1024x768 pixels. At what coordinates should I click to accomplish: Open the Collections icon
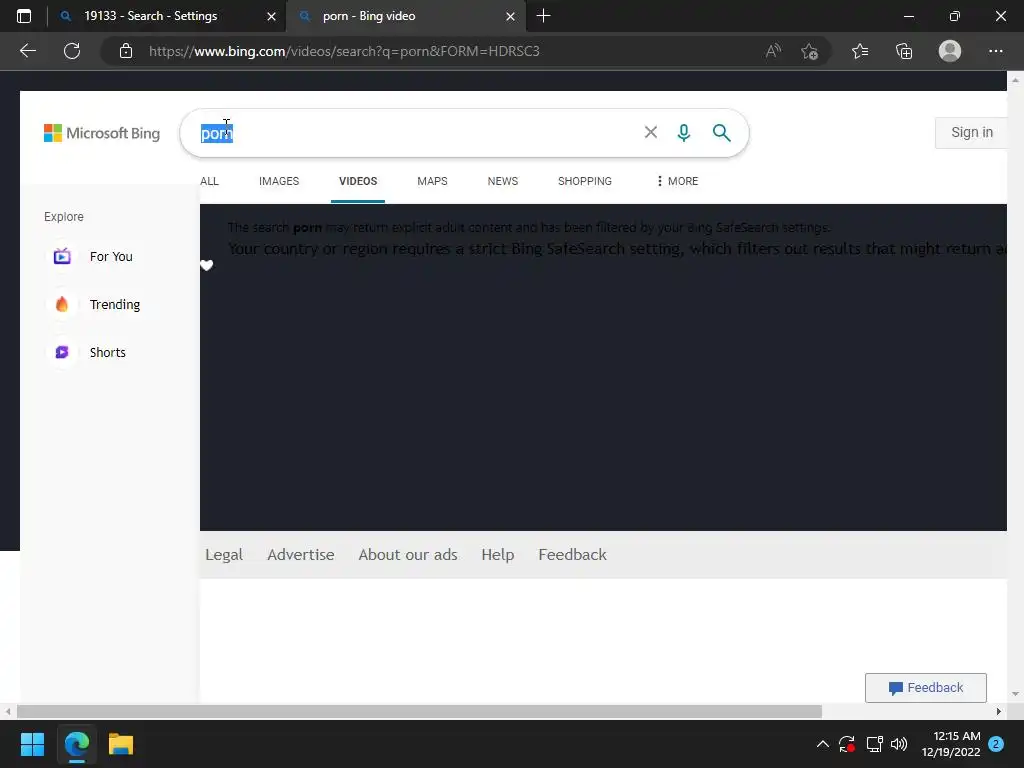[x=904, y=51]
